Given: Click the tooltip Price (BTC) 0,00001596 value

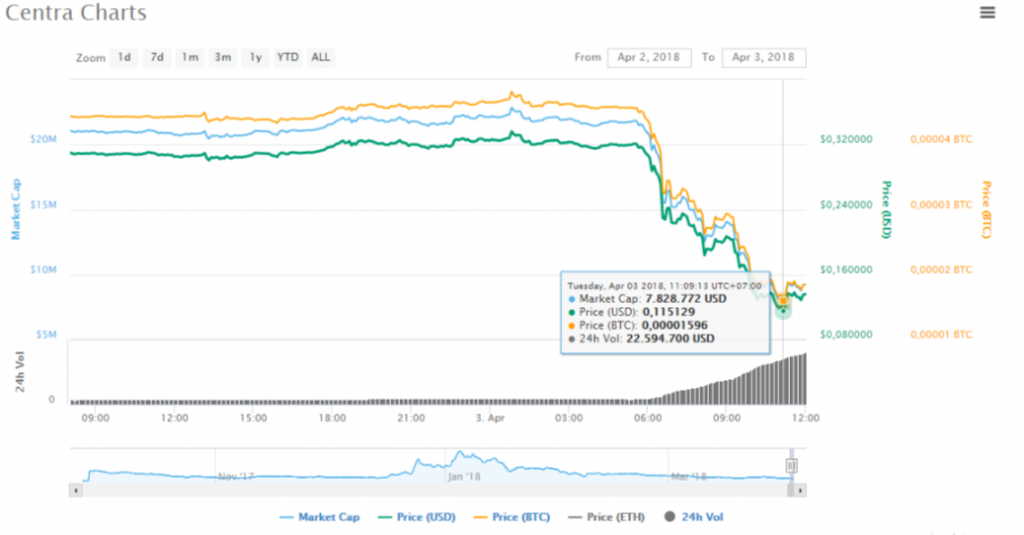Looking at the screenshot, I should click(x=675, y=325).
